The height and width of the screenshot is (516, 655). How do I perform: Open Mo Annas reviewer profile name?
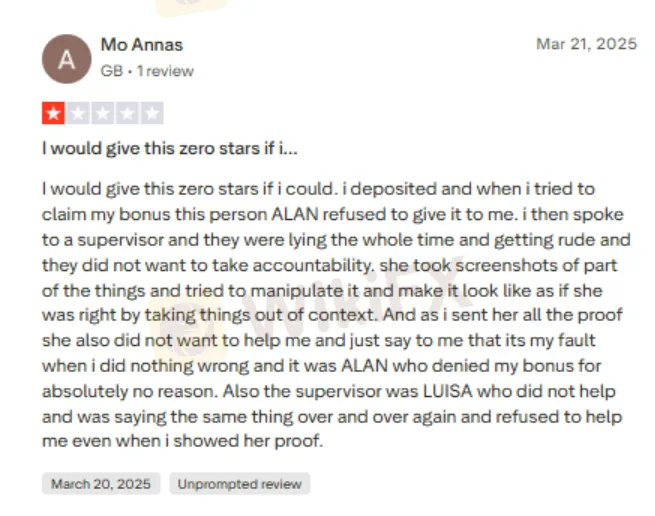coord(142,45)
